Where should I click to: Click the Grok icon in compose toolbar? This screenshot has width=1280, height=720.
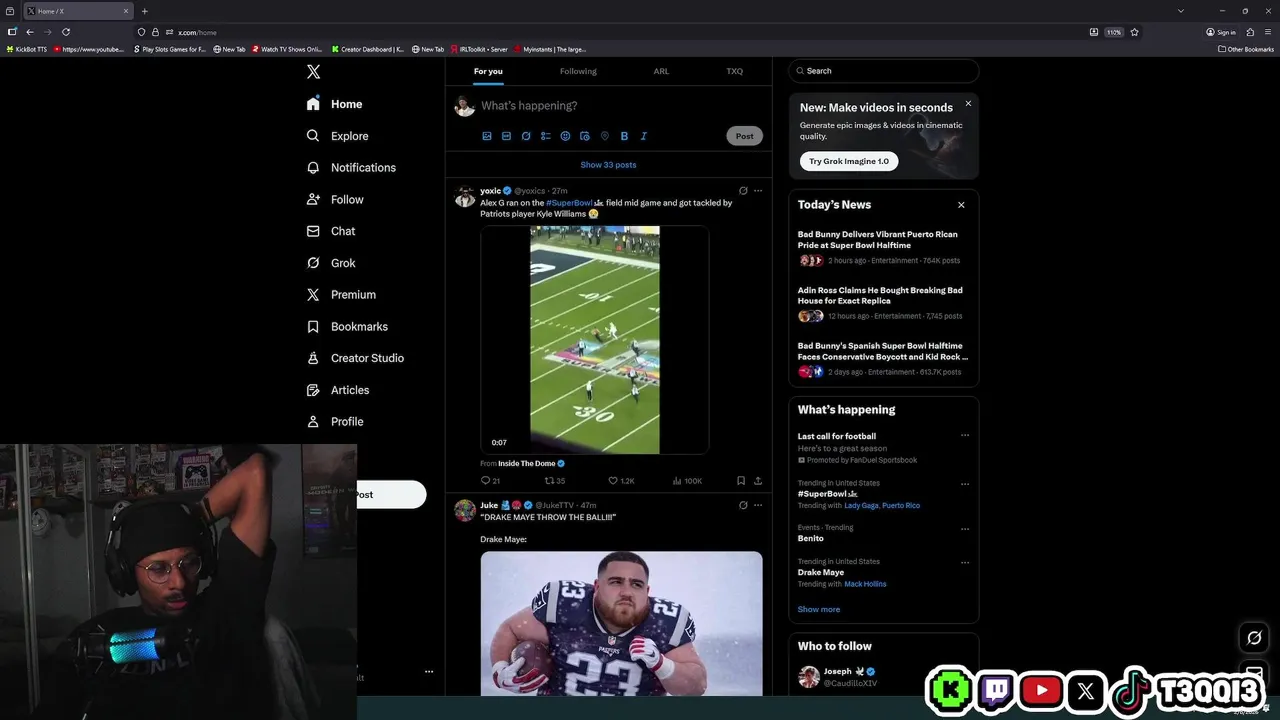click(526, 136)
